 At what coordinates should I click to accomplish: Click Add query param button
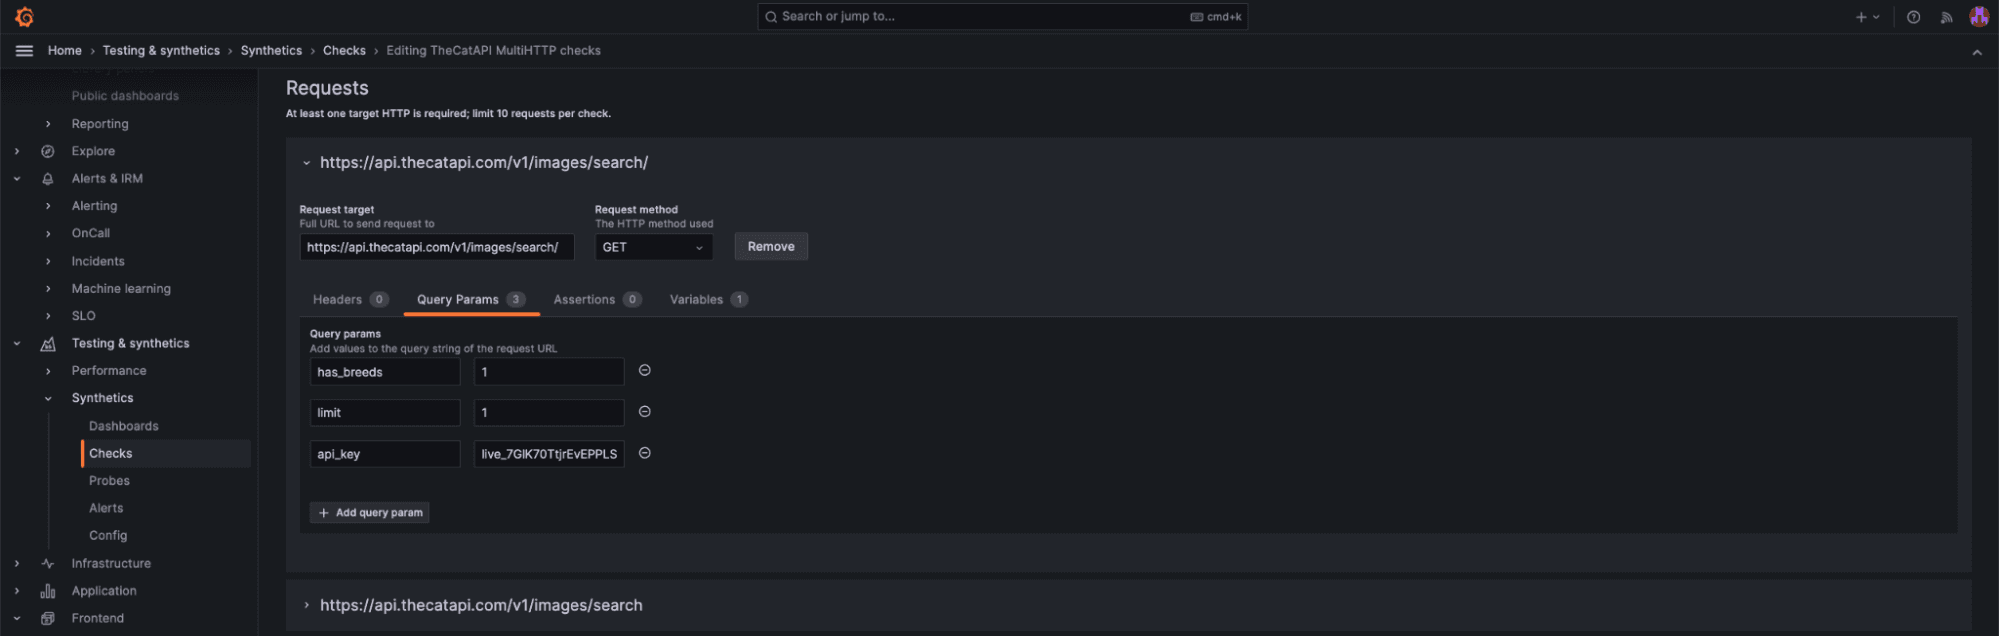click(x=369, y=513)
